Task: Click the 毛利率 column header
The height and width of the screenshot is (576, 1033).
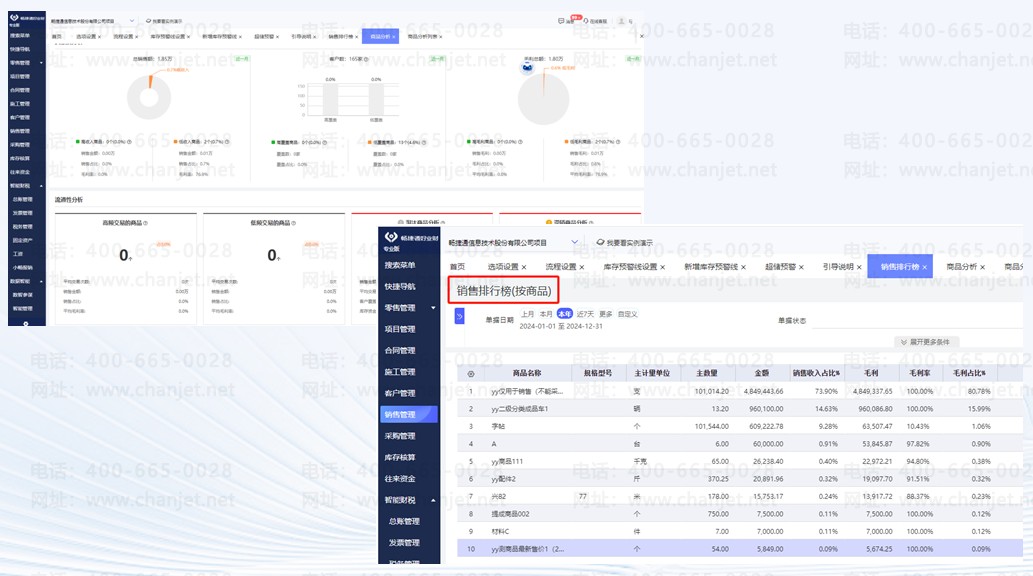Action: click(x=919, y=373)
